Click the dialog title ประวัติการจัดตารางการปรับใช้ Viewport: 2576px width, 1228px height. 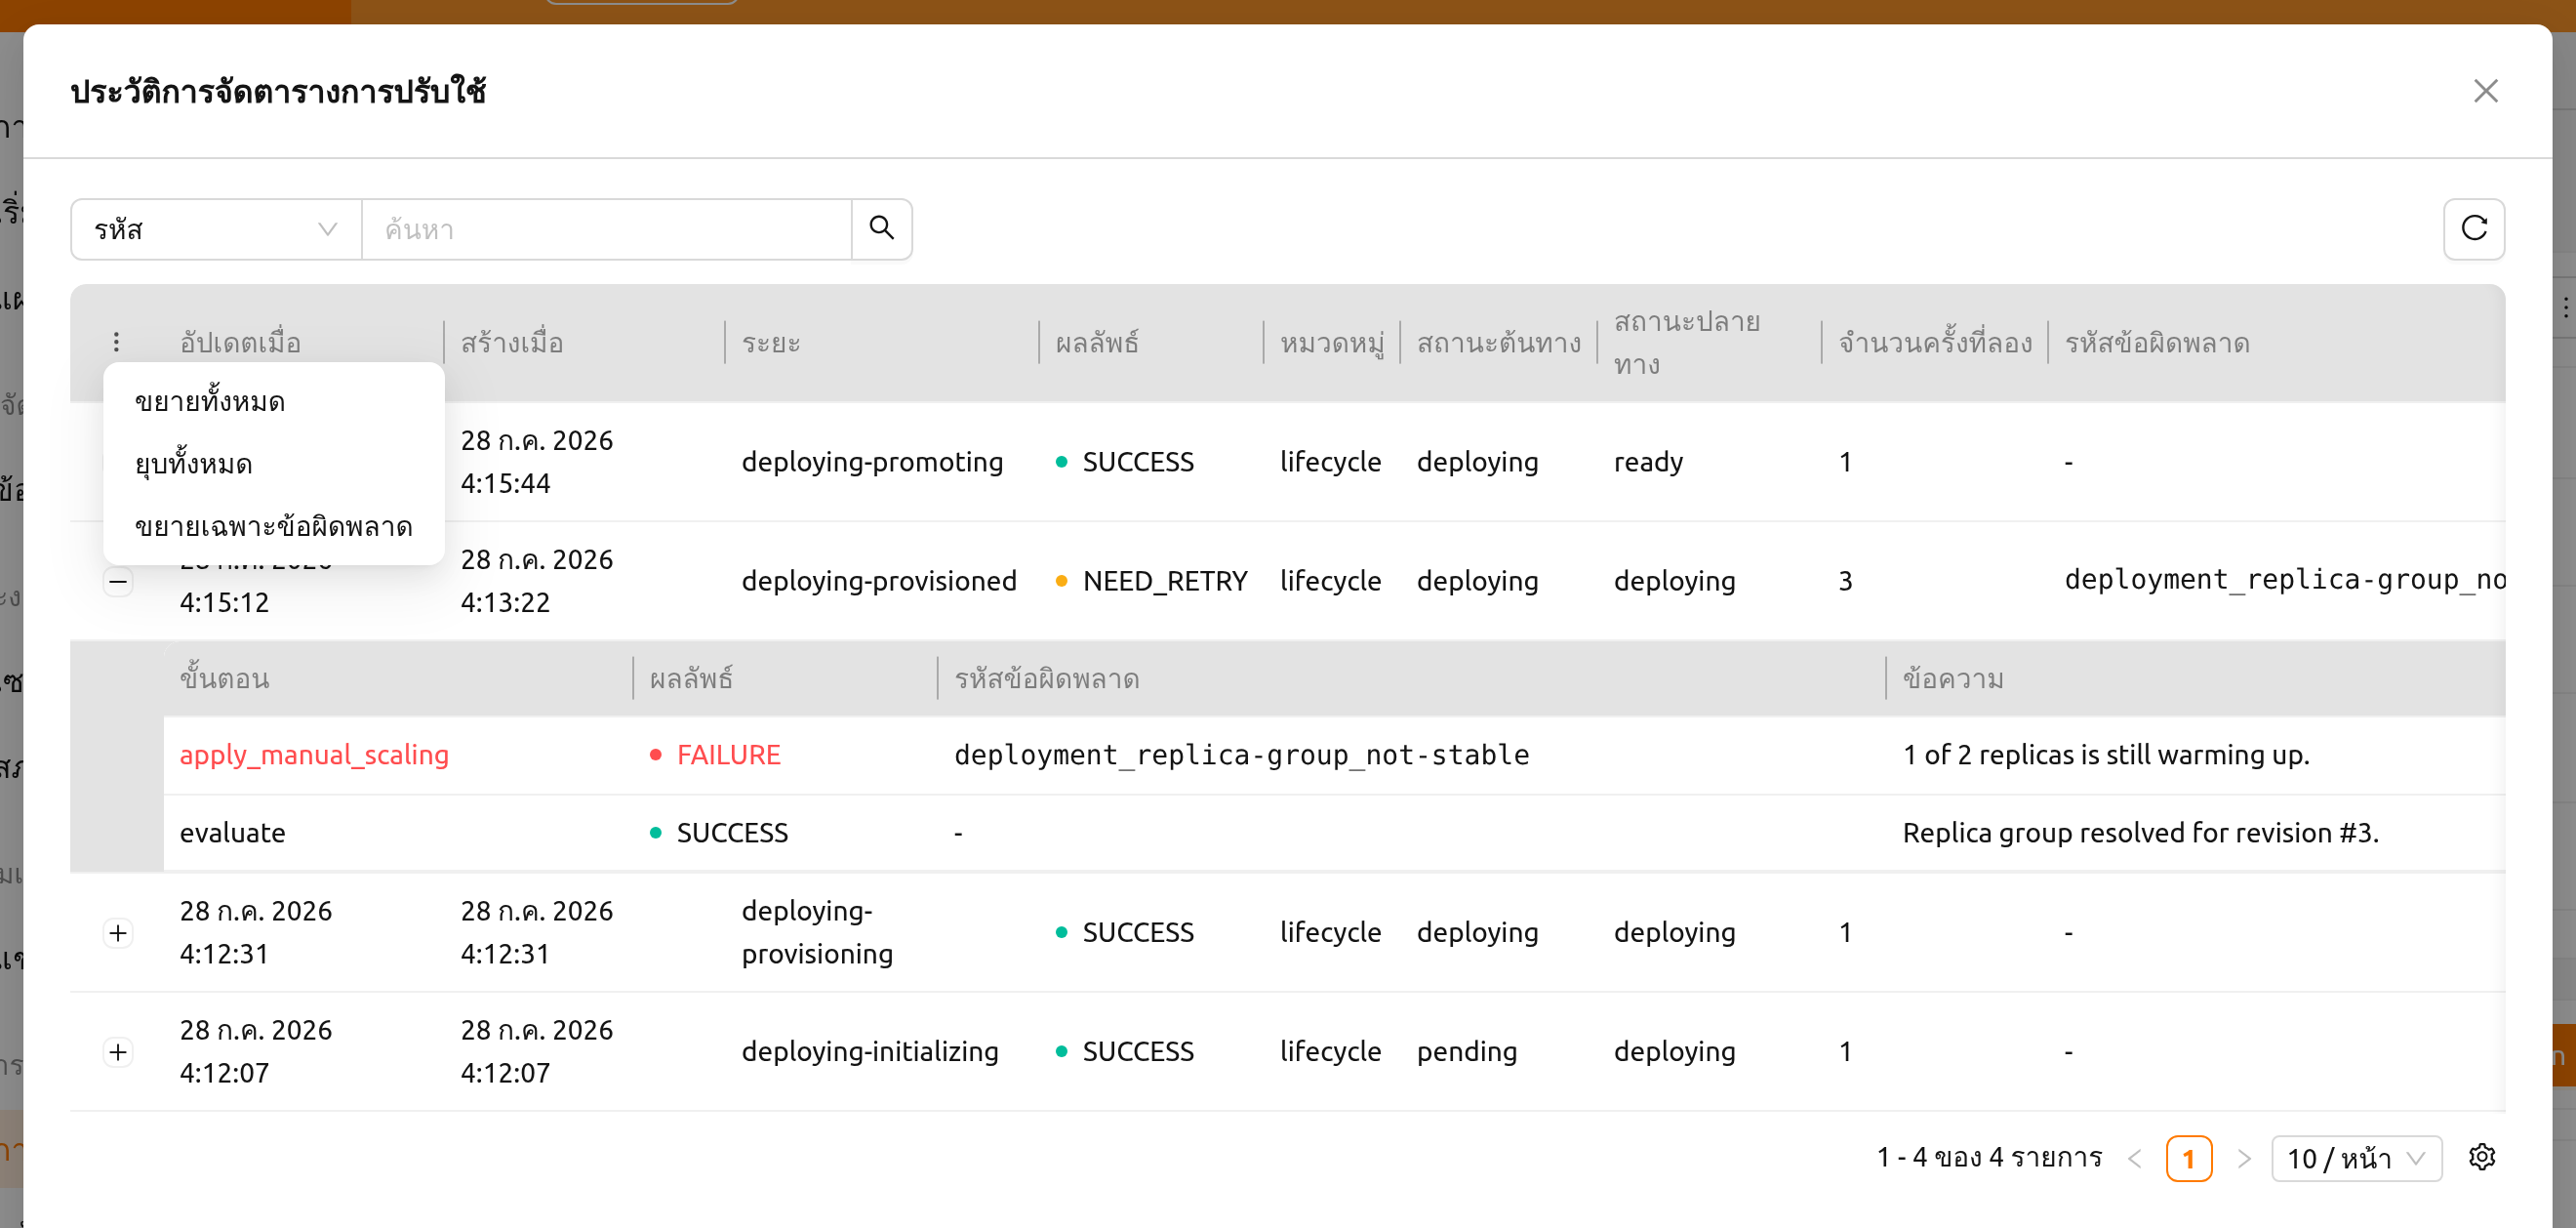point(278,91)
